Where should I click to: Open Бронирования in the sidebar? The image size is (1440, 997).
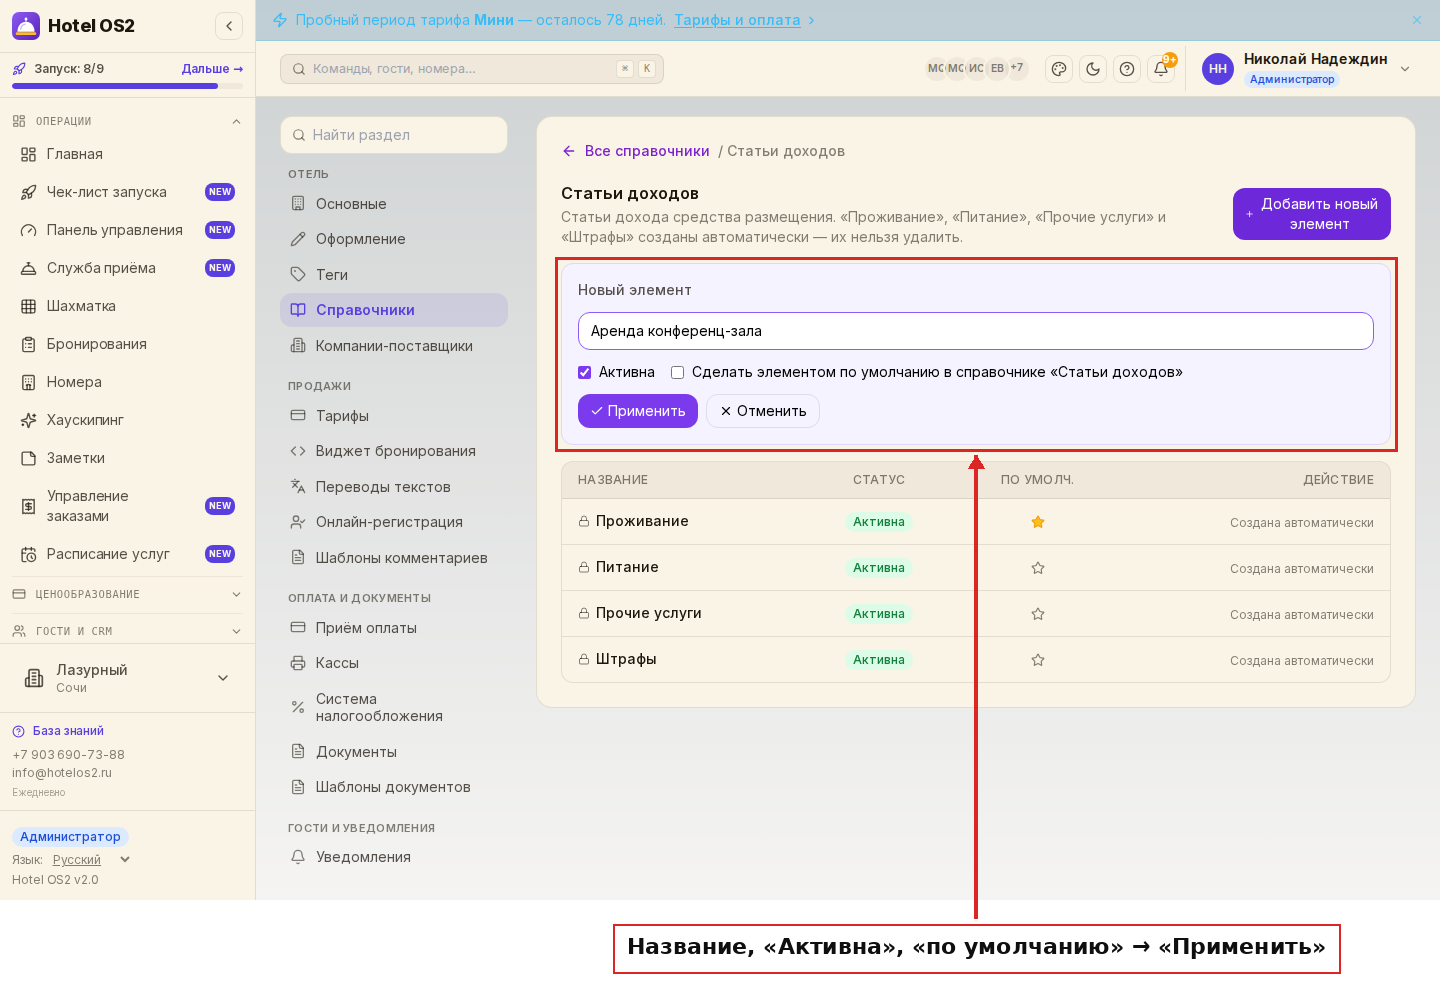[x=127, y=344]
